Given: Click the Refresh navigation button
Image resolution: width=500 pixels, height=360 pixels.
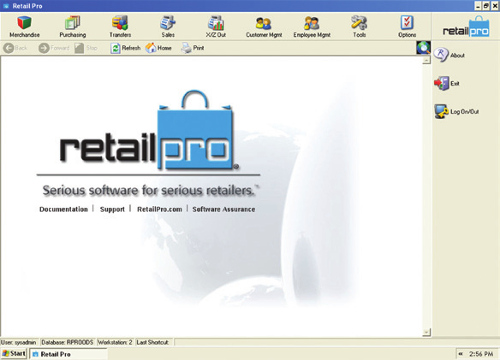Looking at the screenshot, I should click(x=125, y=48).
